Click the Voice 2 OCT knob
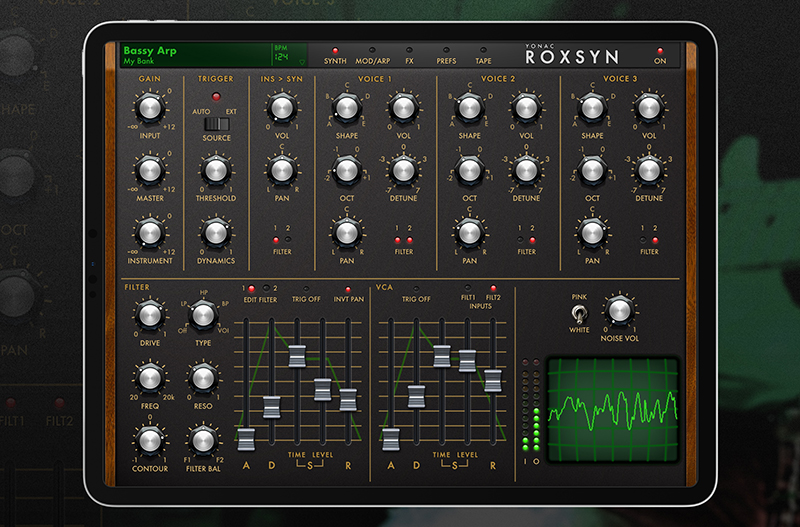Image resolution: width=800 pixels, height=527 pixels. tap(469, 171)
